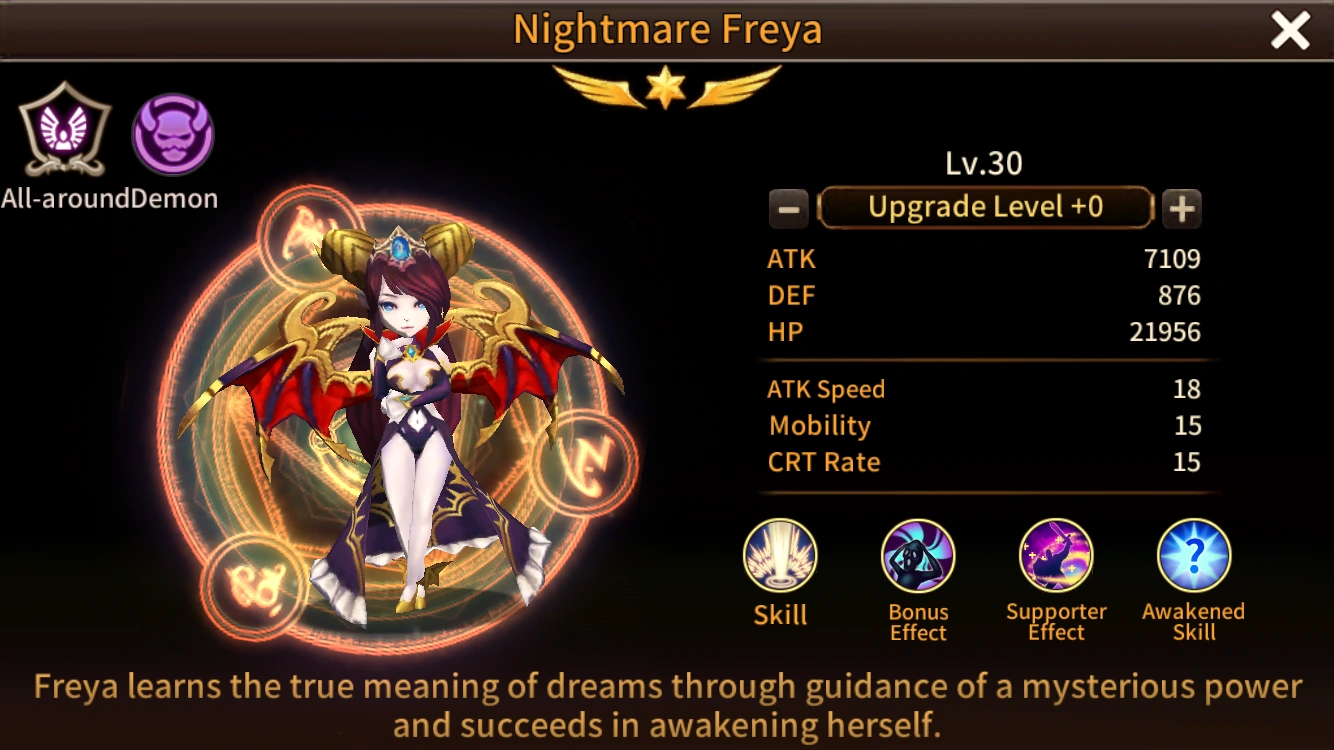The height and width of the screenshot is (750, 1334).
Task: Decrease upgrade level with minus button
Action: 789,209
